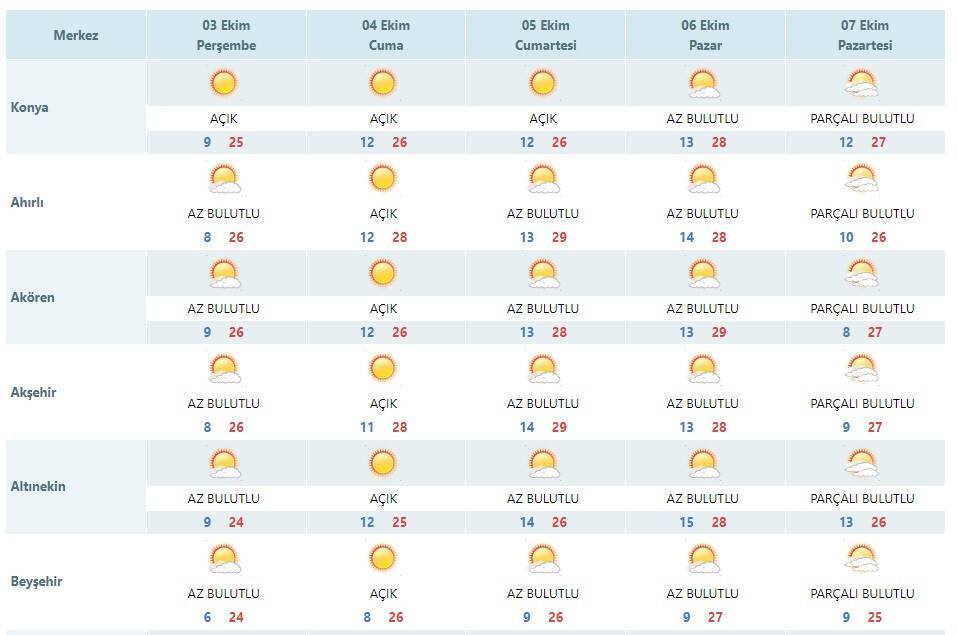This screenshot has height=635, width=957.
Task: Select the 07 Ekim Pazartesi column header
Action: 862,35
